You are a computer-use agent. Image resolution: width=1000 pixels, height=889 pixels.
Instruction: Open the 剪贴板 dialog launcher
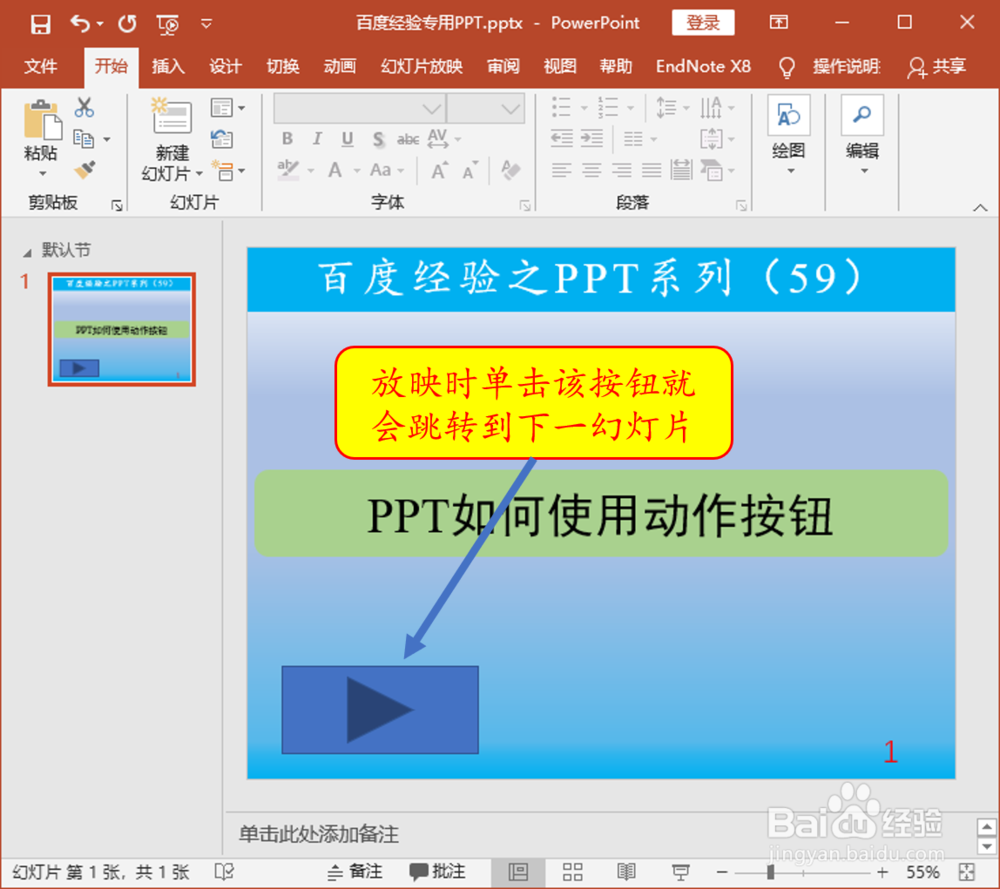(x=117, y=205)
